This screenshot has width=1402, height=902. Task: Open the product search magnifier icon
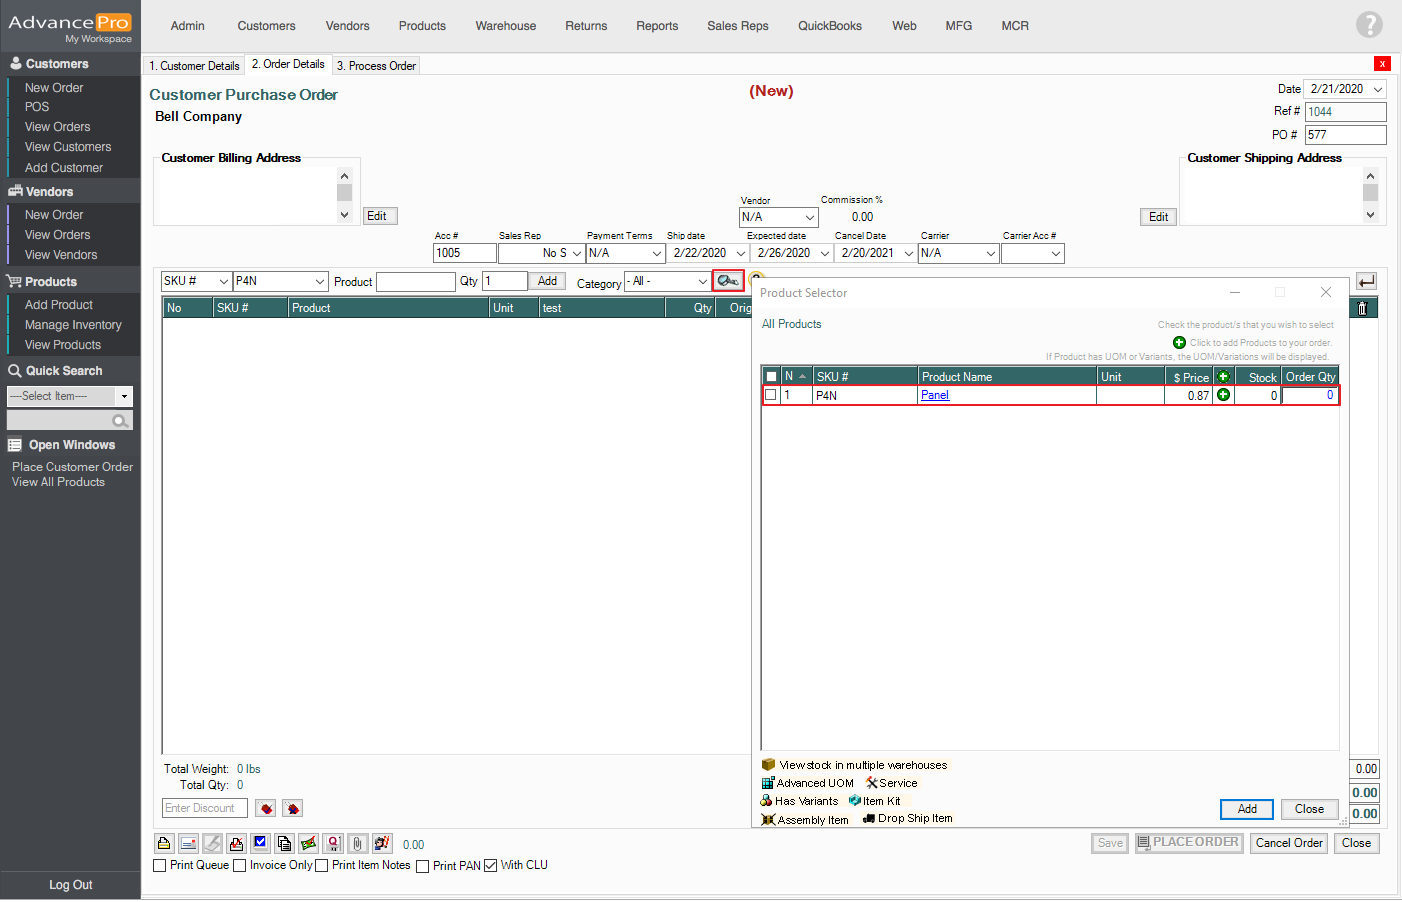point(728,281)
